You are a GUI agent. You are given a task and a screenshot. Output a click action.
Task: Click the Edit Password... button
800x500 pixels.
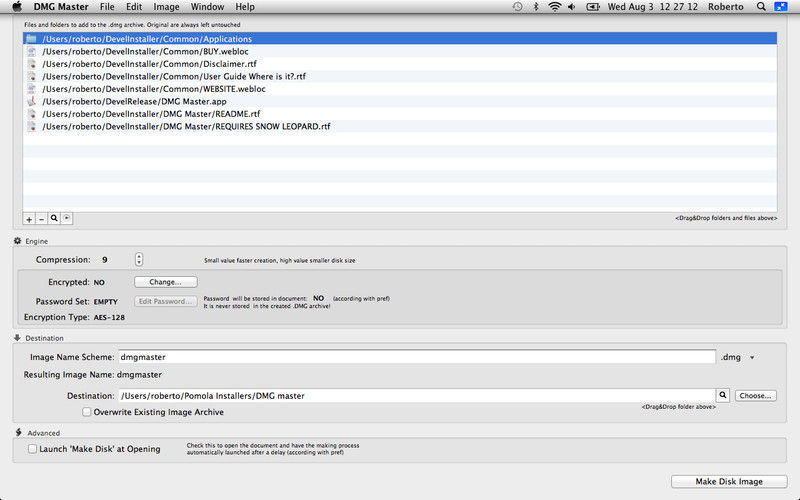(165, 302)
